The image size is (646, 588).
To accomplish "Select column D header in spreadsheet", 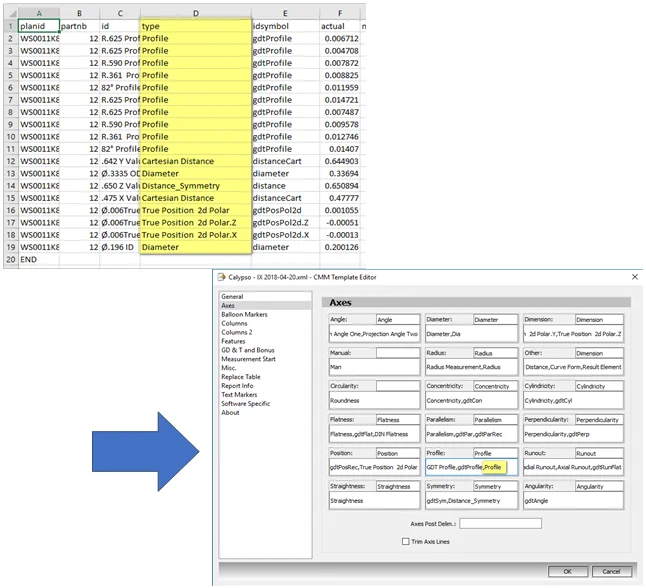I will click(195, 12).
